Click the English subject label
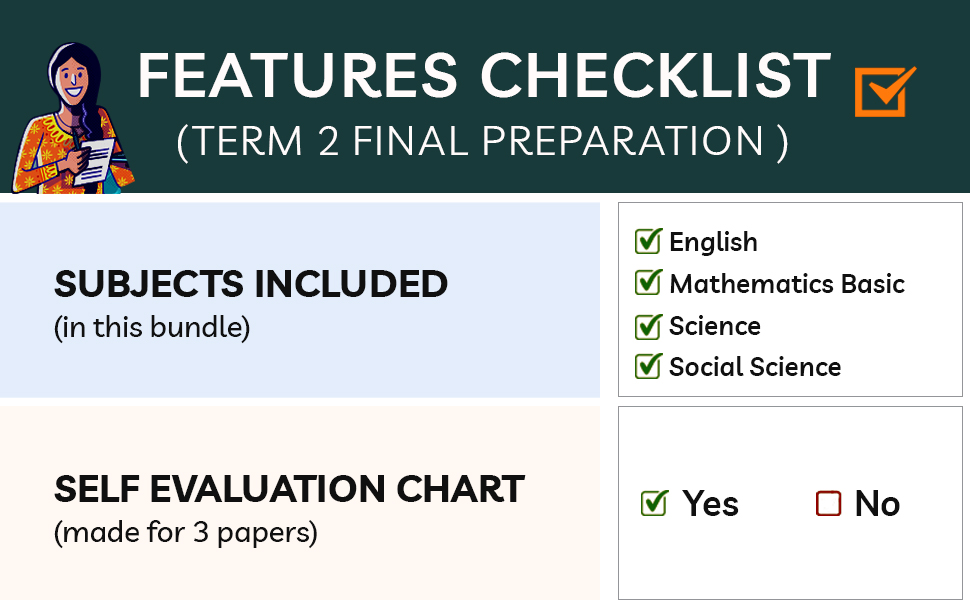This screenshot has height=600, width=970. [x=713, y=242]
